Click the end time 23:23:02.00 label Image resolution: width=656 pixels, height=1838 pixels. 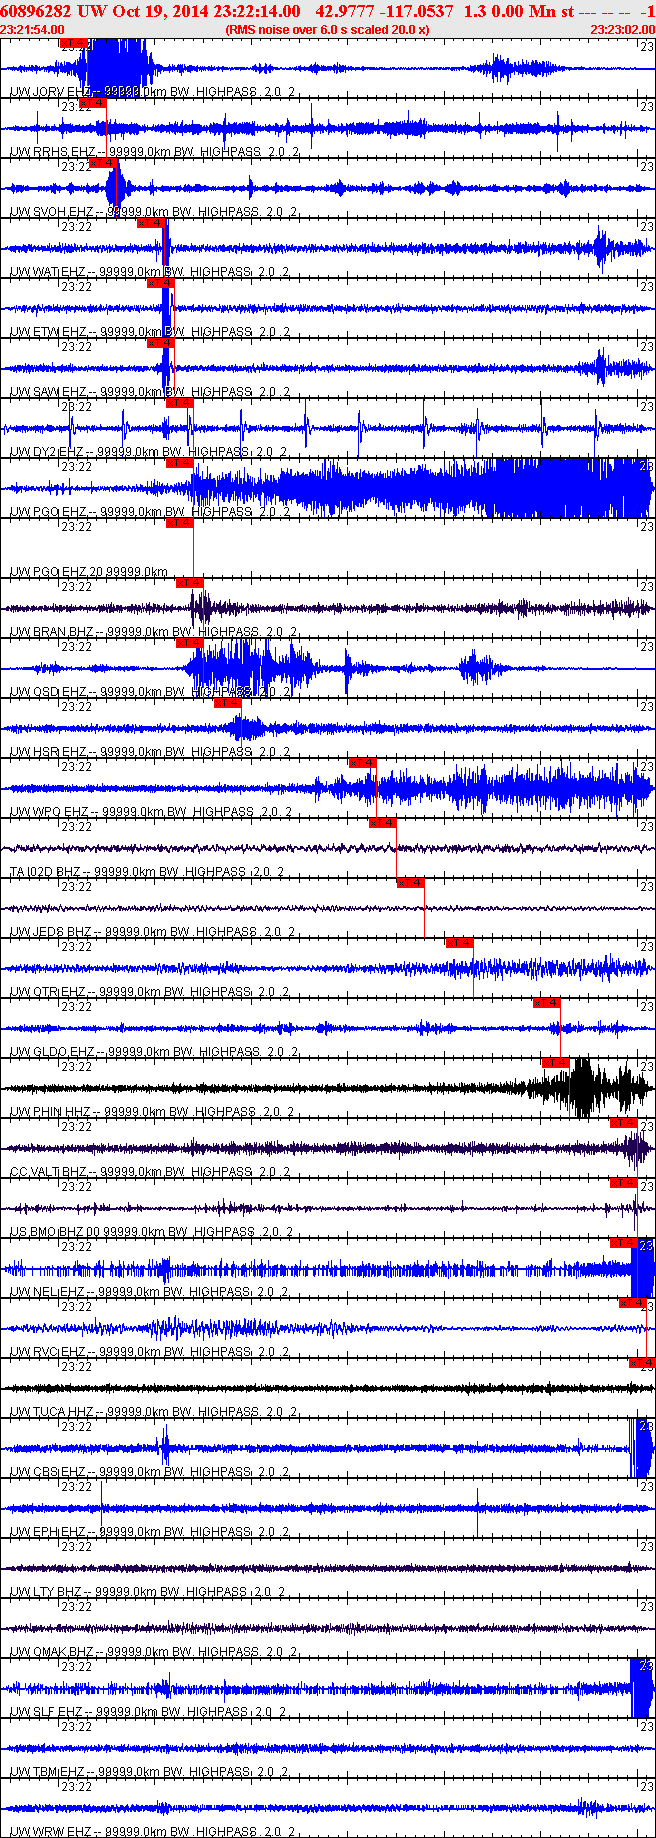tap(622, 30)
